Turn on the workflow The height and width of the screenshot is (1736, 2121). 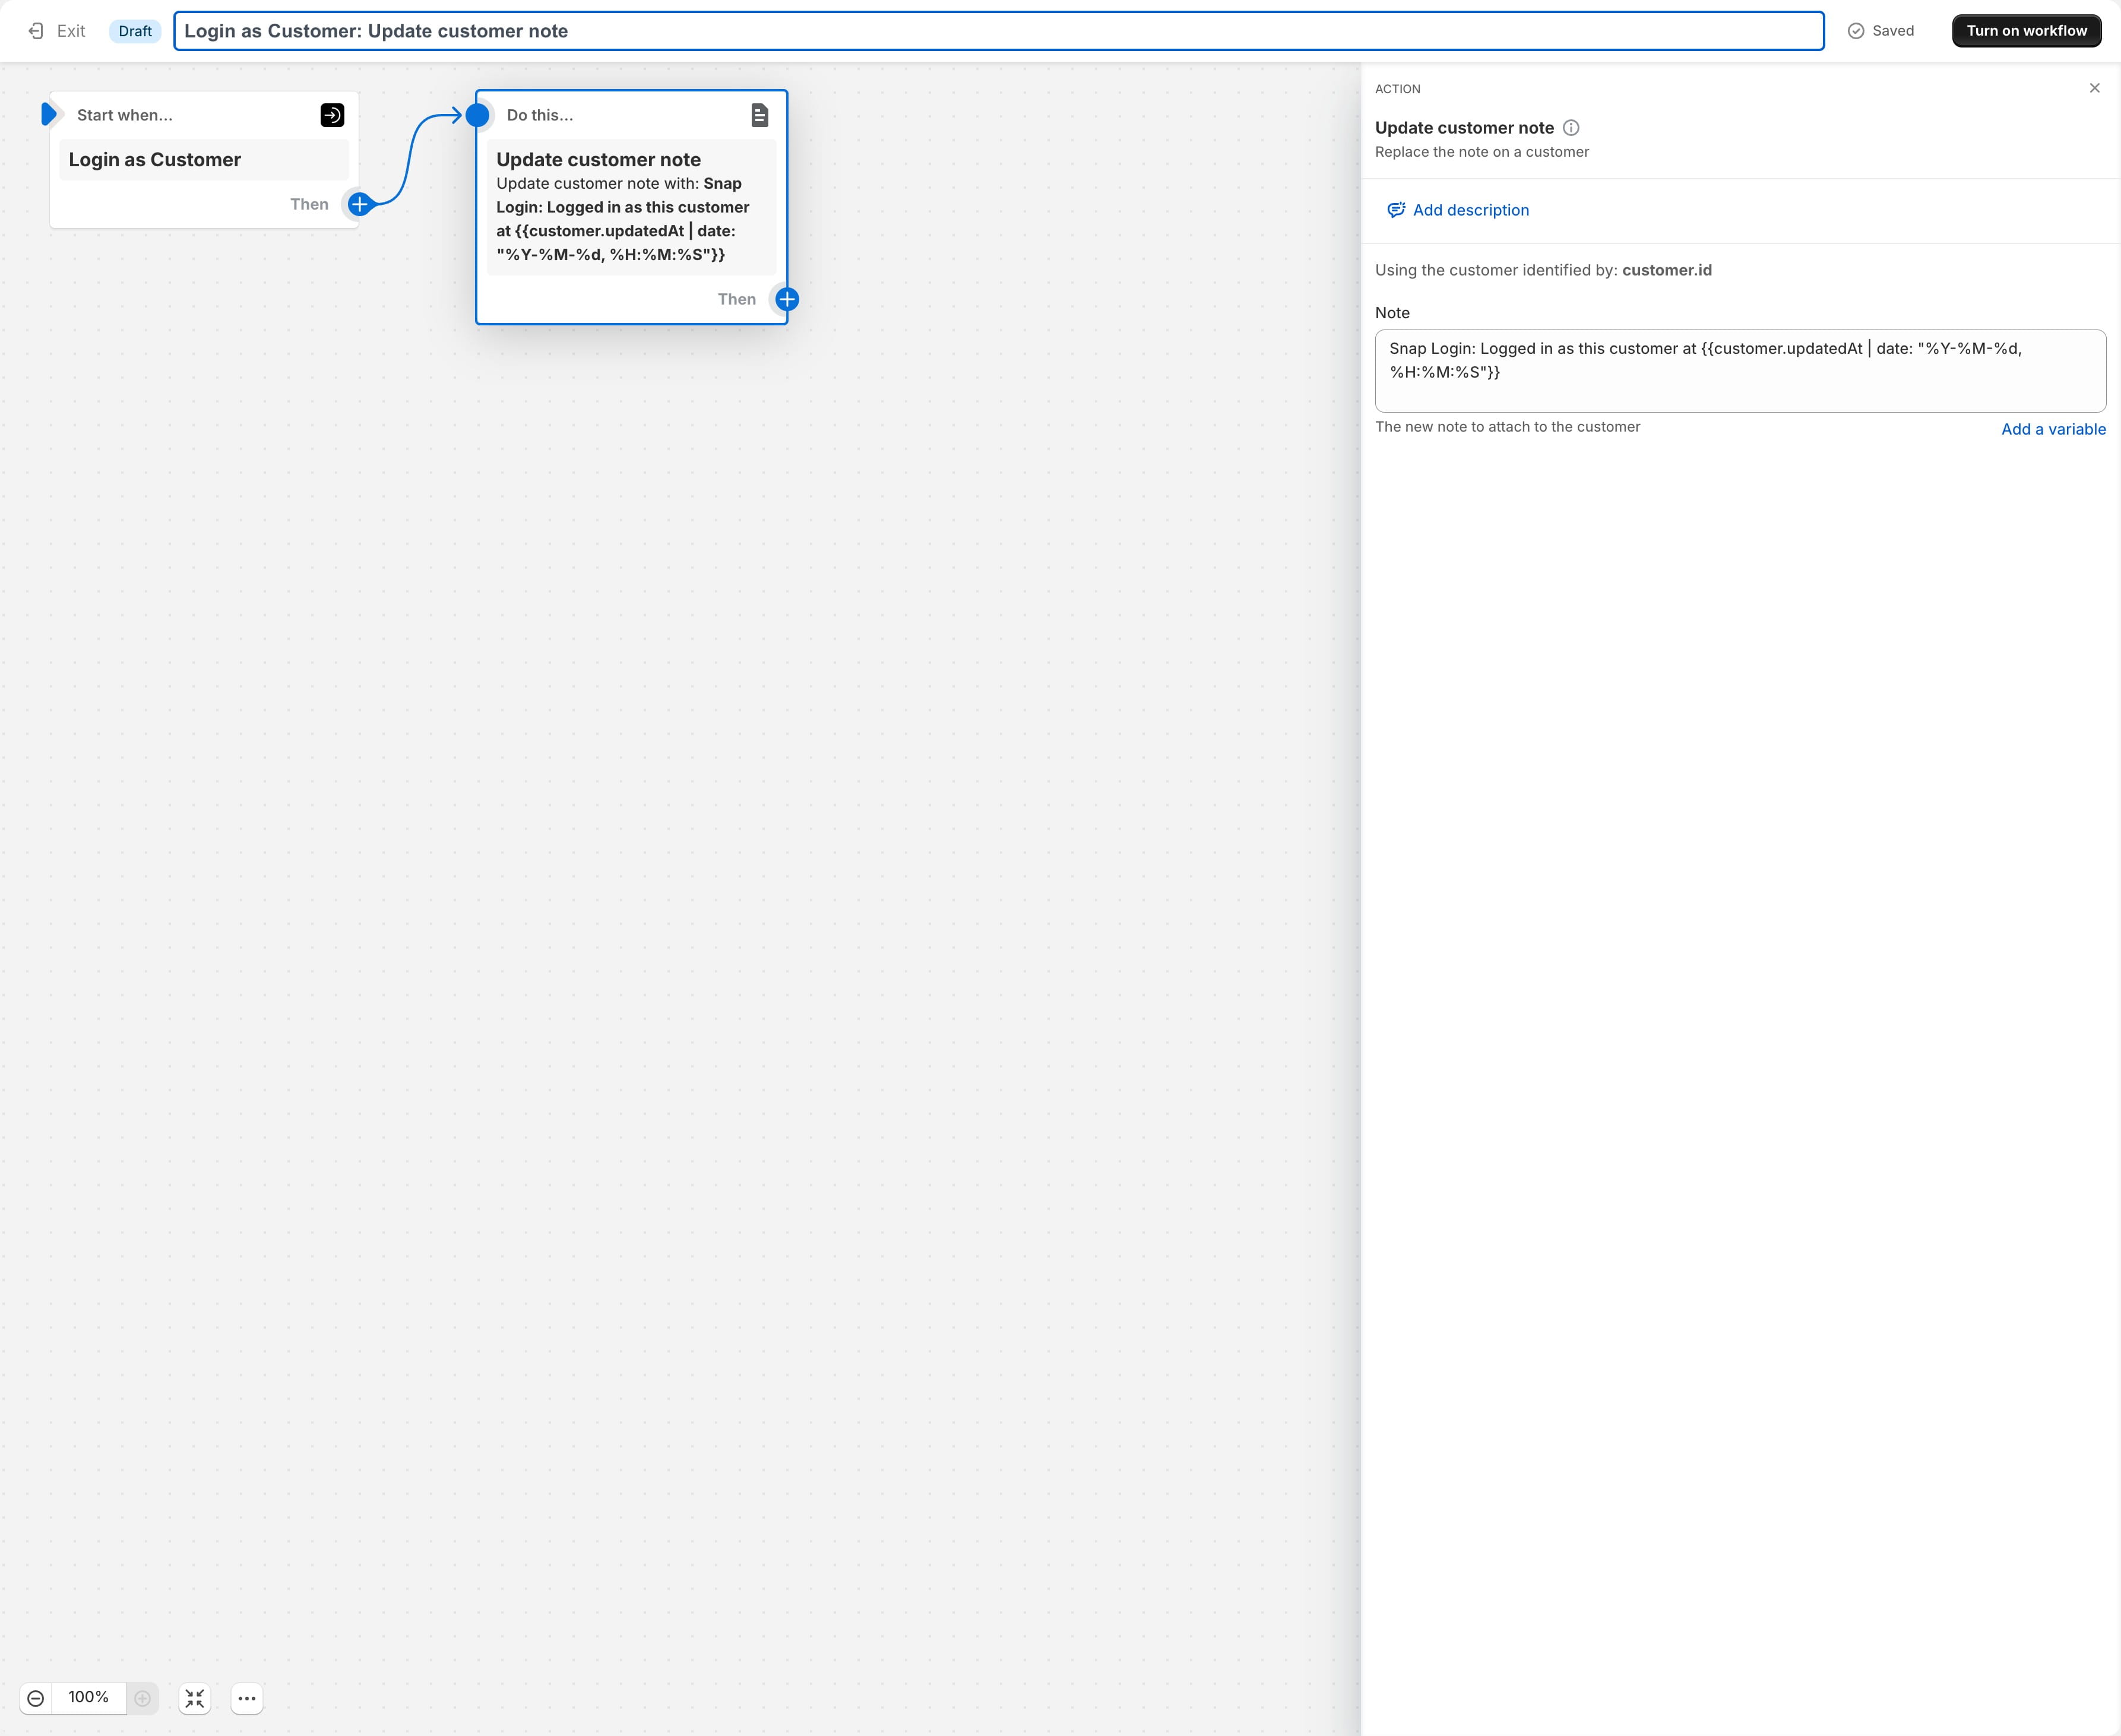2026,30
